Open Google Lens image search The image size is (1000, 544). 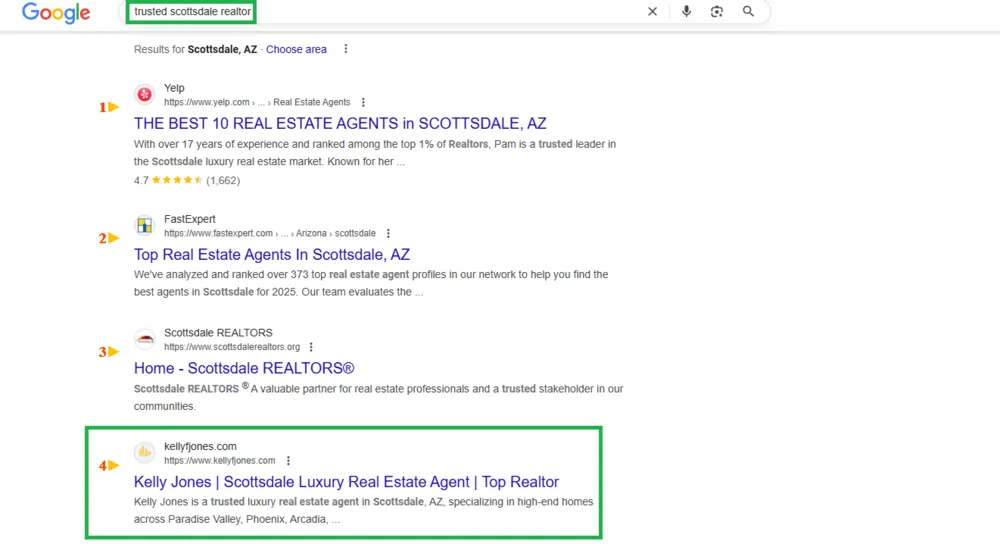717,12
